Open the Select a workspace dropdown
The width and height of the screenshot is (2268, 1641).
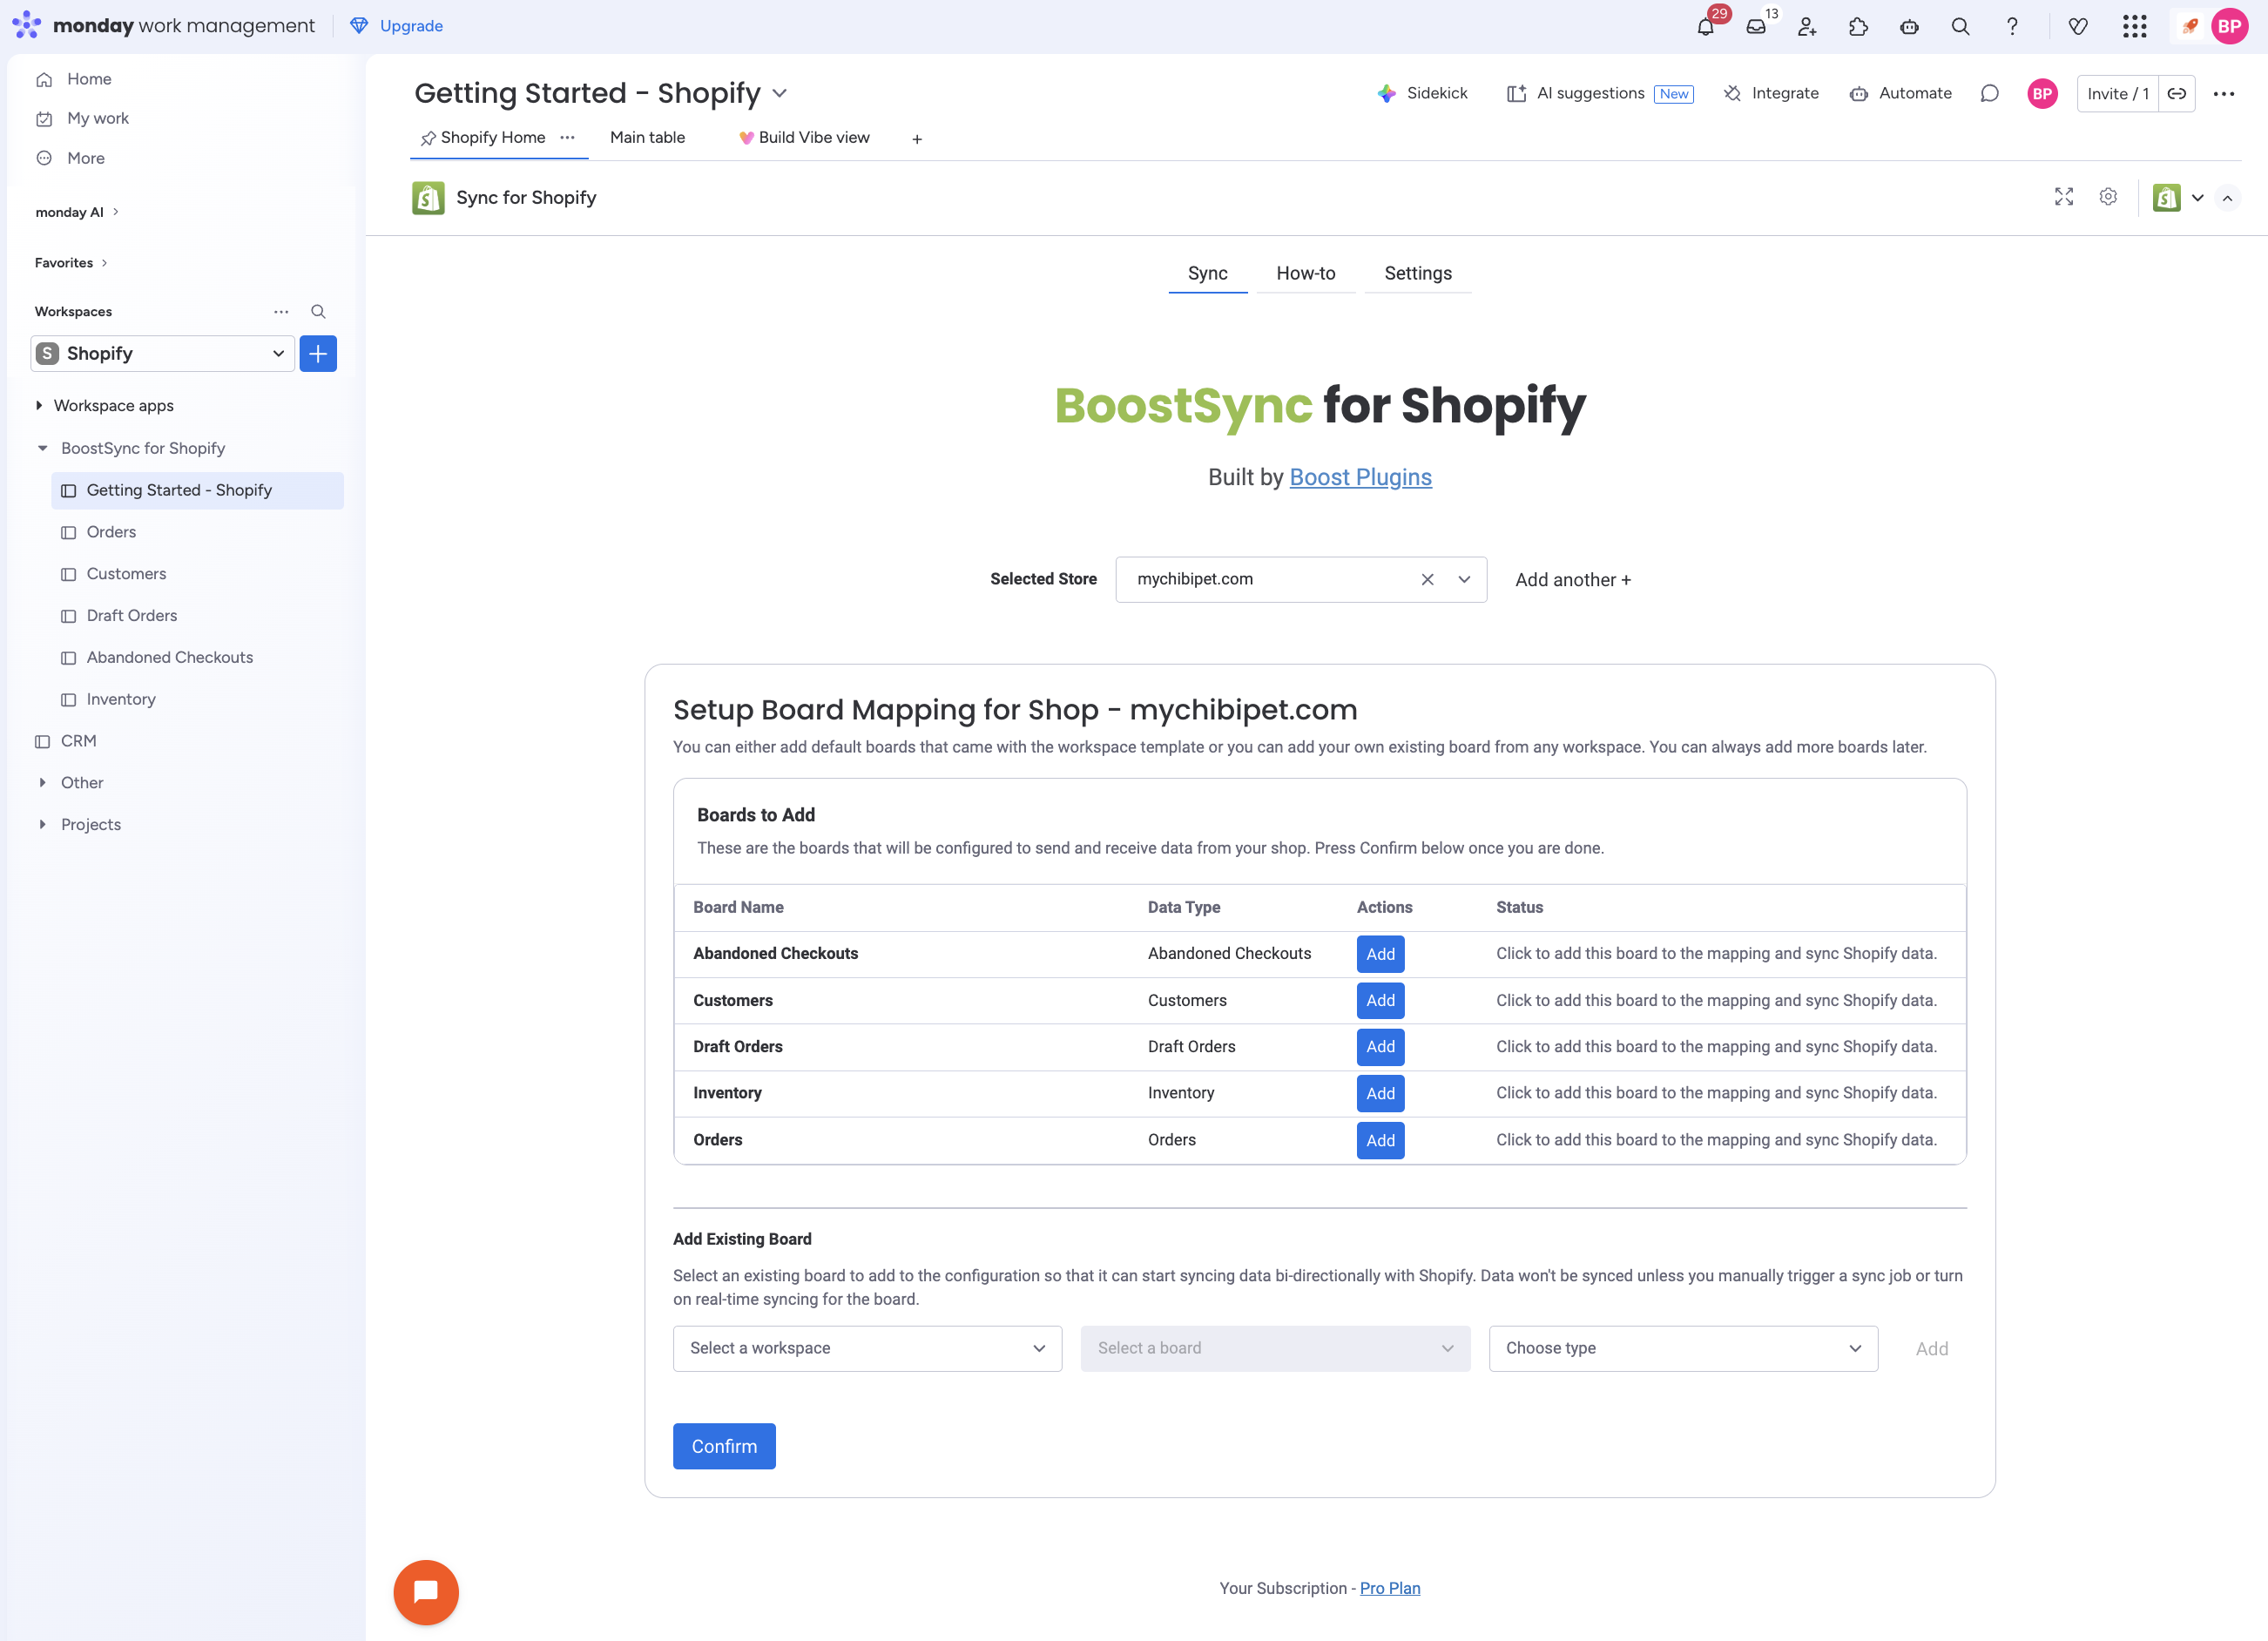(x=867, y=1348)
